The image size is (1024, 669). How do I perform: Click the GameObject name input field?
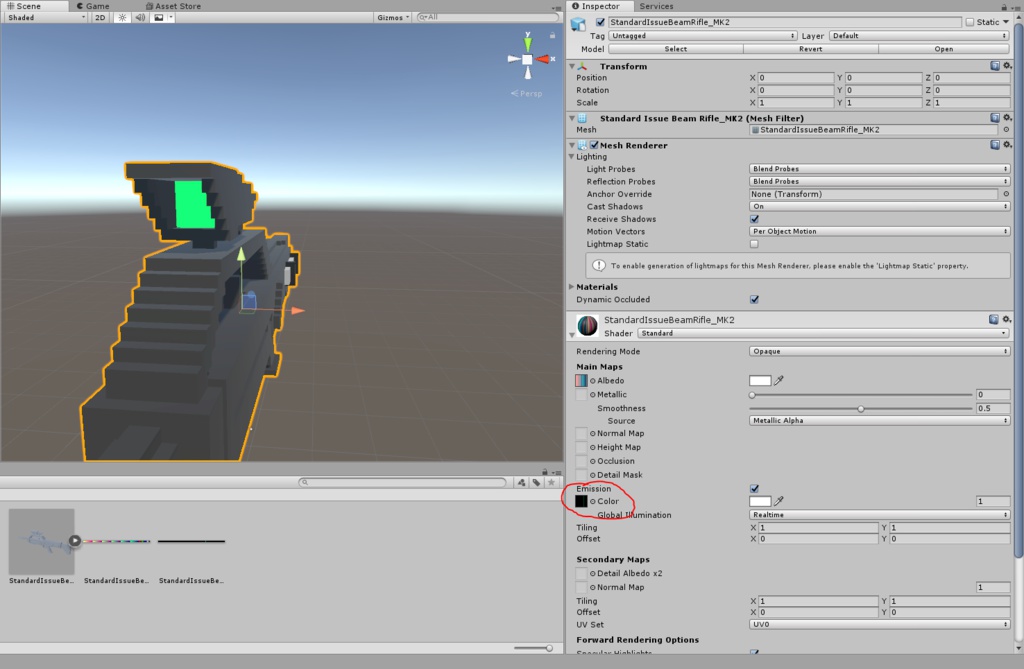(784, 22)
